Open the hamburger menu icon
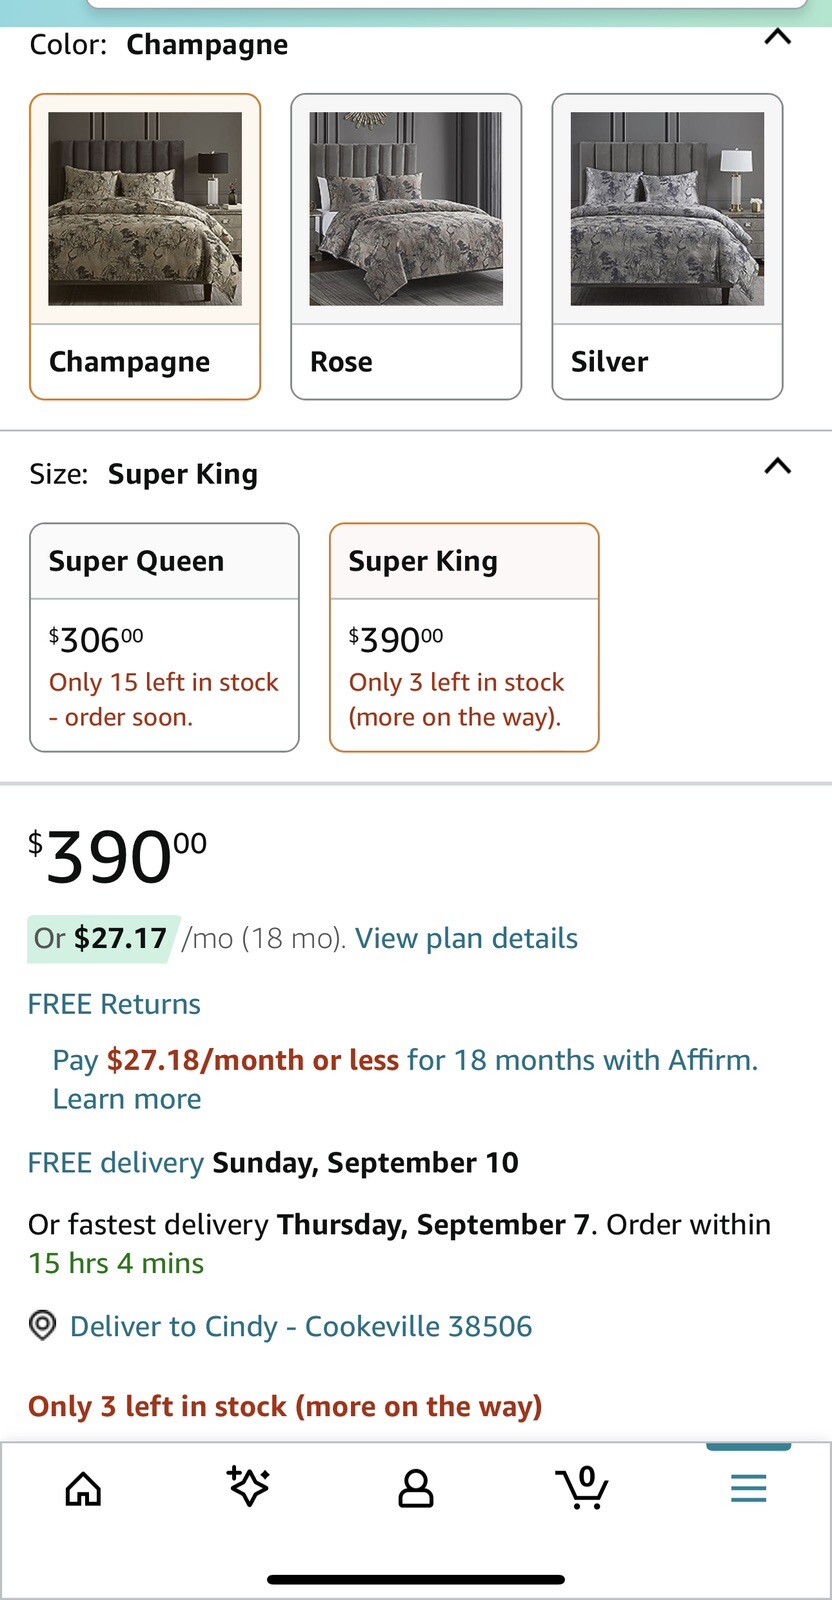Image resolution: width=832 pixels, height=1600 pixels. pyautogui.click(x=748, y=1488)
